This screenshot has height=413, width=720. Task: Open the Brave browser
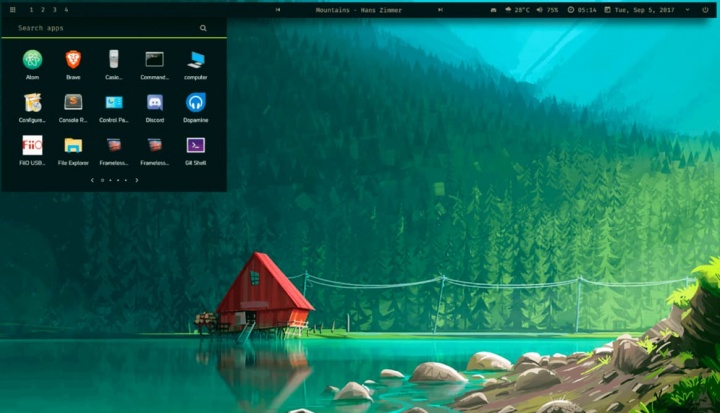click(x=73, y=60)
